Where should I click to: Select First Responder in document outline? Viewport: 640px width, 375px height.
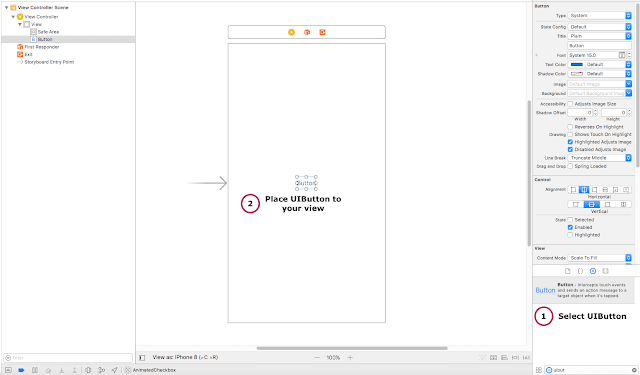point(42,47)
